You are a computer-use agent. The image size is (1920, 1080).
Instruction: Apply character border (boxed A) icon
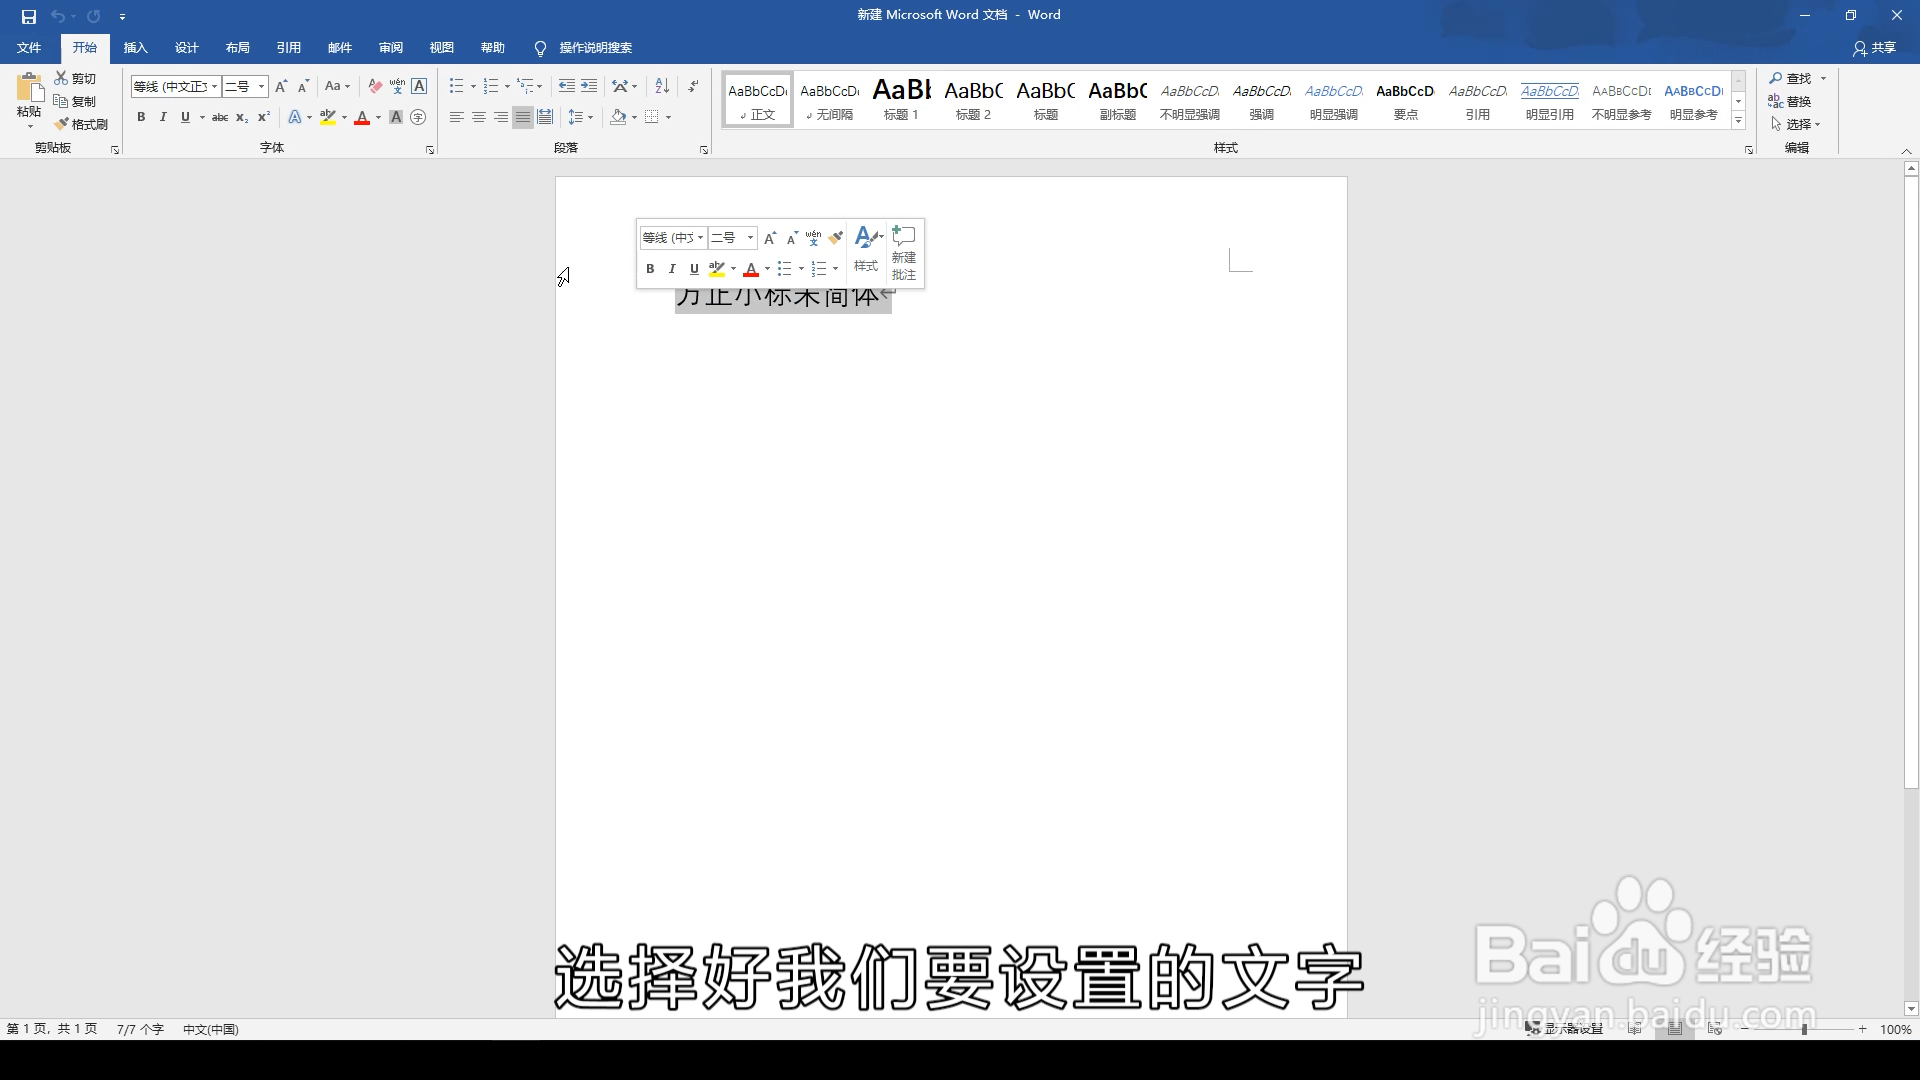coord(419,86)
